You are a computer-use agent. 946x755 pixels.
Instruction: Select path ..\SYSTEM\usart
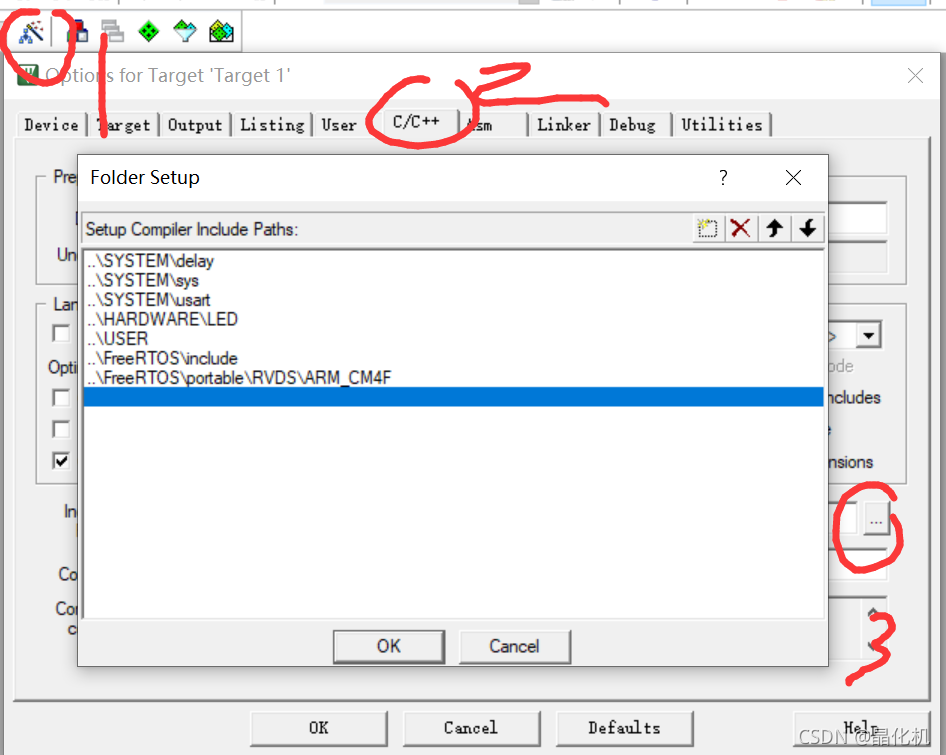[x=453, y=299]
